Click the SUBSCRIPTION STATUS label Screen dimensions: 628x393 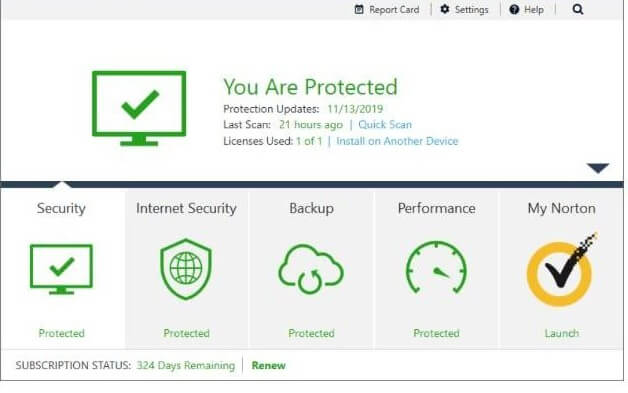73,365
